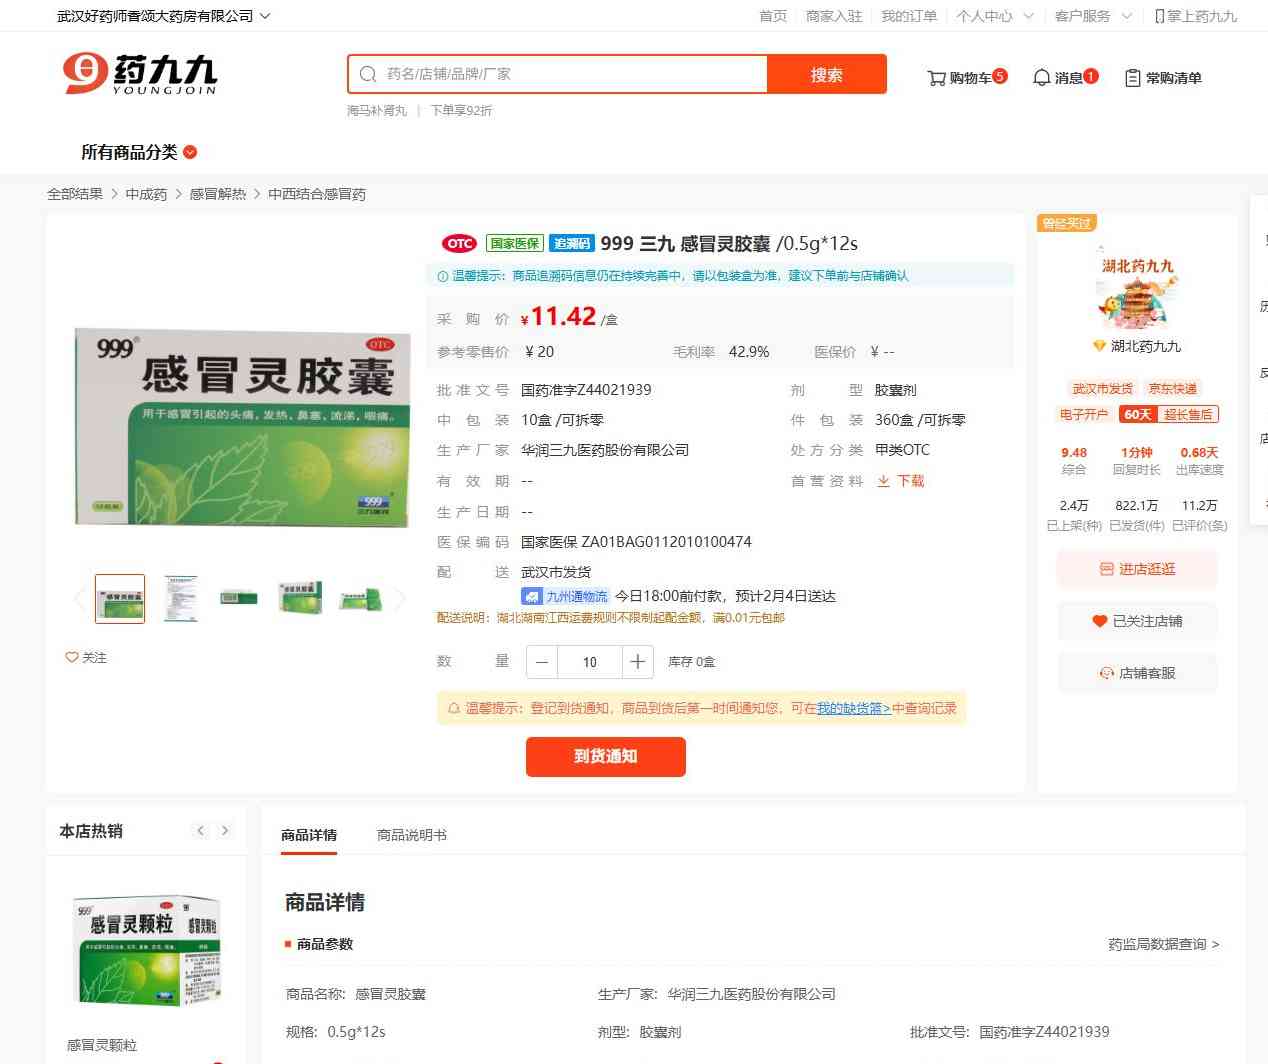Viewport: 1268px width, 1064px height.
Task: Toggle the 已关注店铺 followed store button
Action: coord(1137,621)
